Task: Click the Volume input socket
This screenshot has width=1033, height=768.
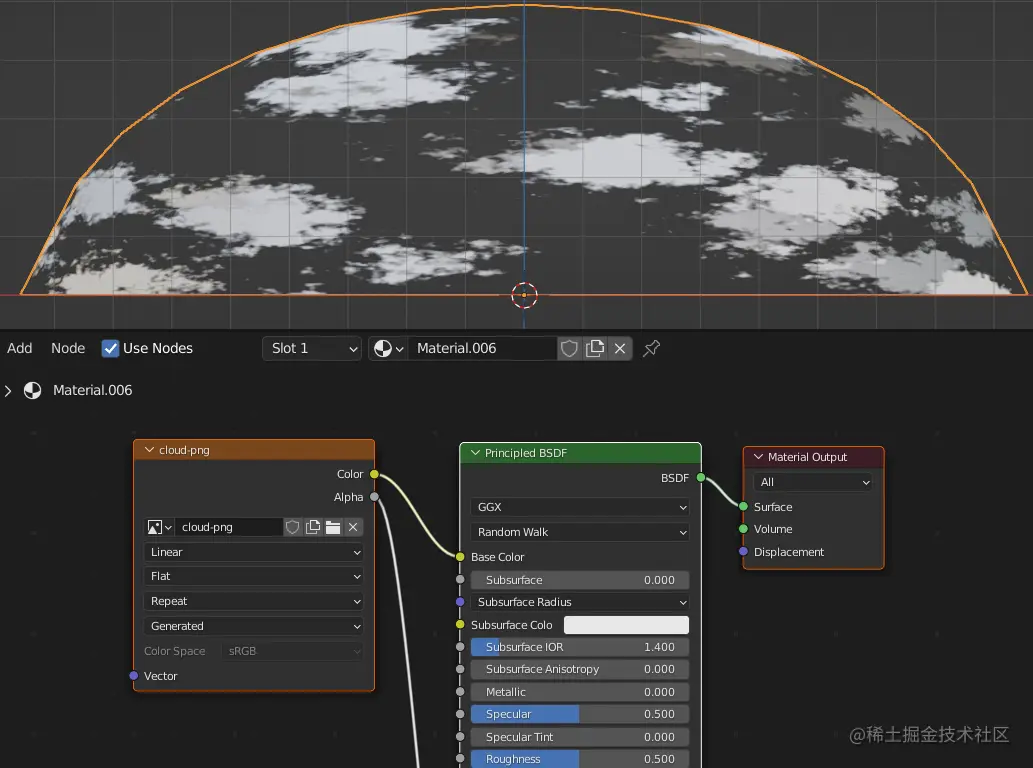Action: tap(743, 529)
